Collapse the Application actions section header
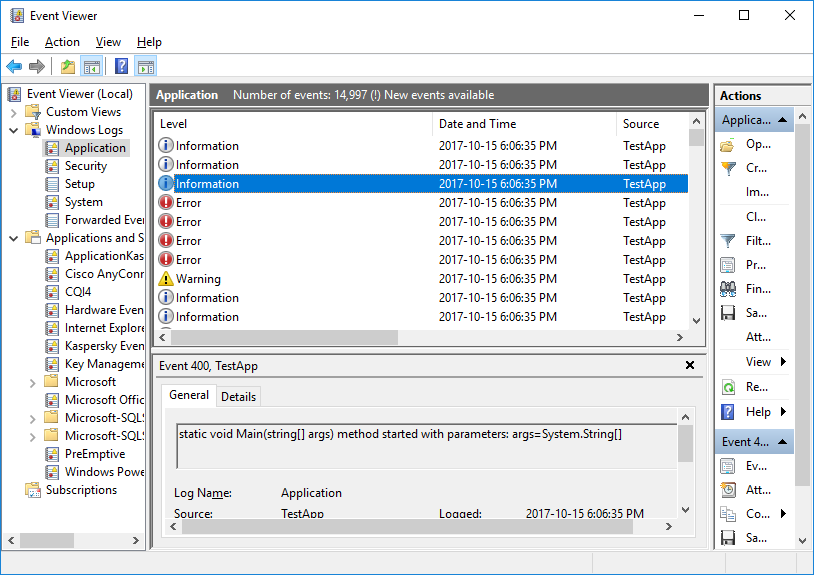Screen dimensions: 814x575 pos(754,120)
